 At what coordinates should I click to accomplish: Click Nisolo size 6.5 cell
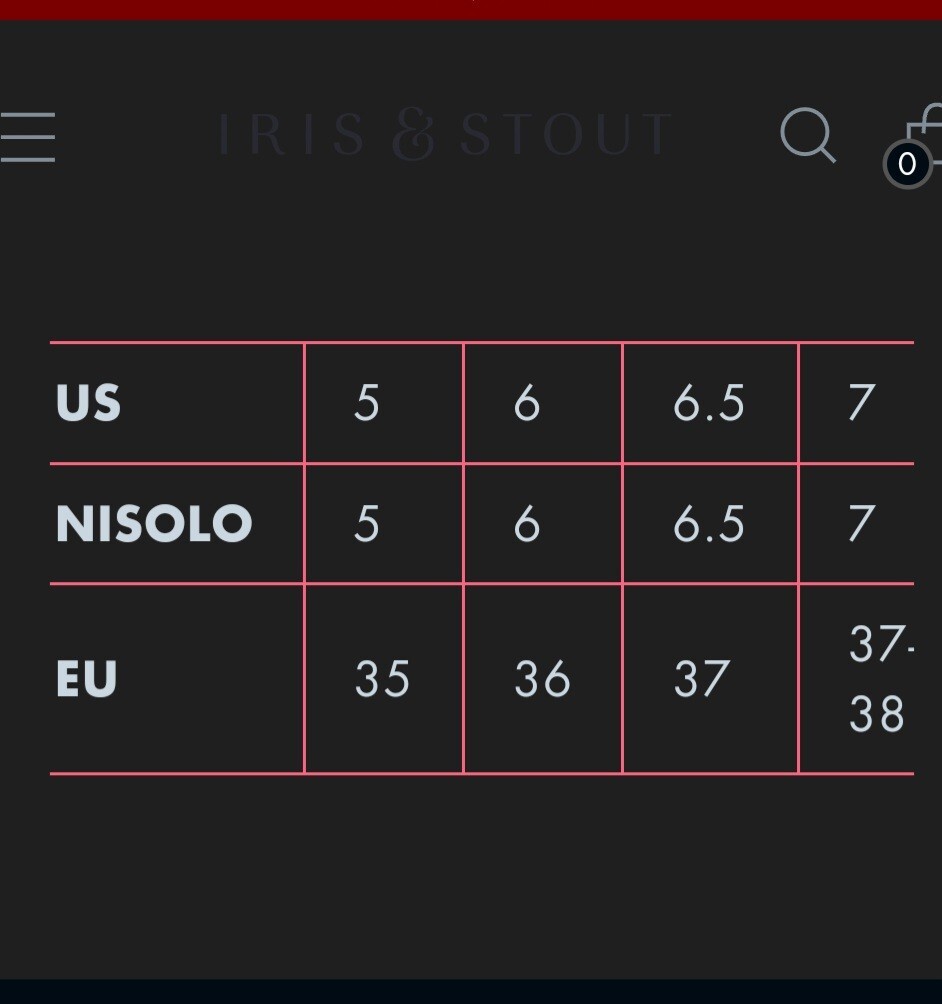point(710,524)
